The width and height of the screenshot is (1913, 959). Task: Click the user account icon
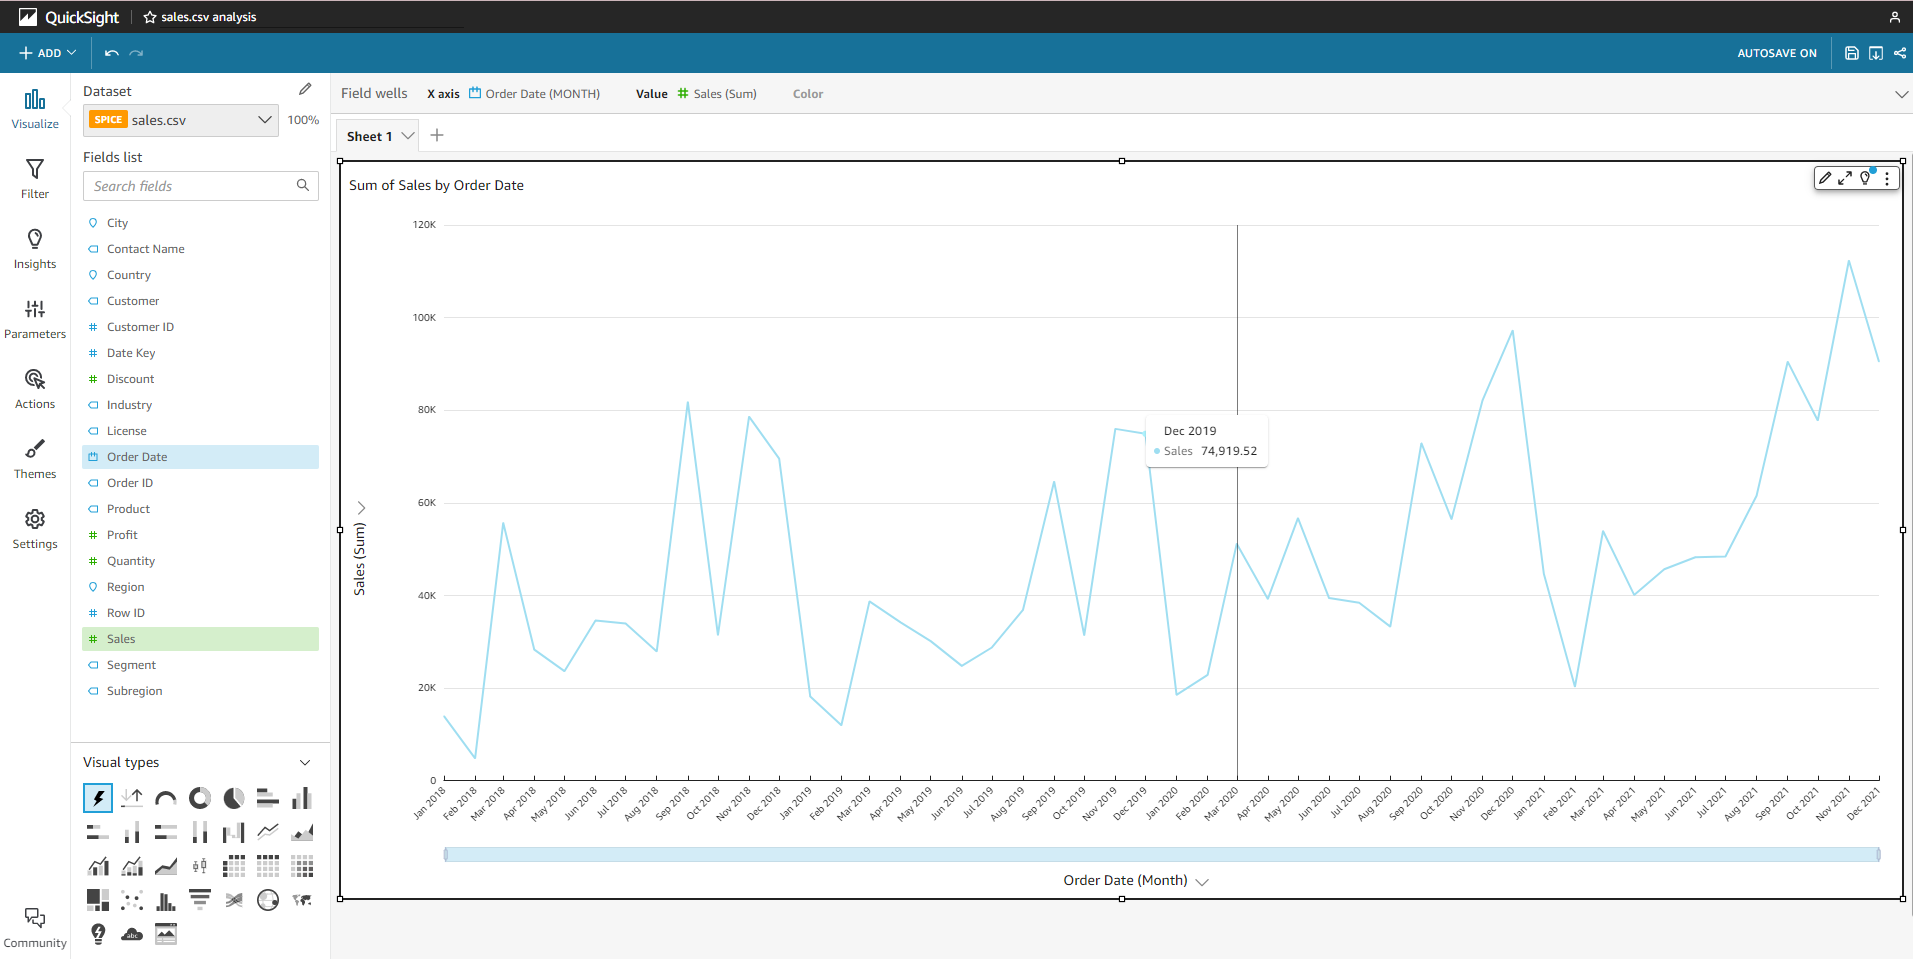[1894, 17]
